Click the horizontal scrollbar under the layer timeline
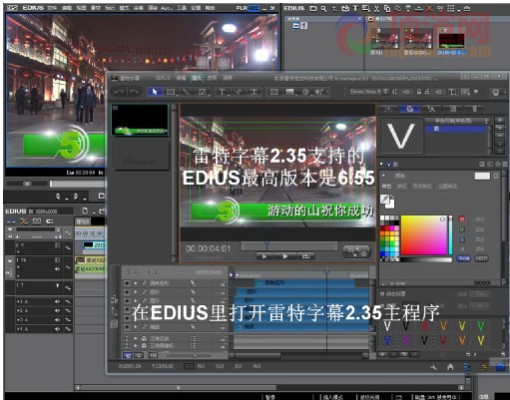The height and width of the screenshot is (400, 510). (x=298, y=355)
